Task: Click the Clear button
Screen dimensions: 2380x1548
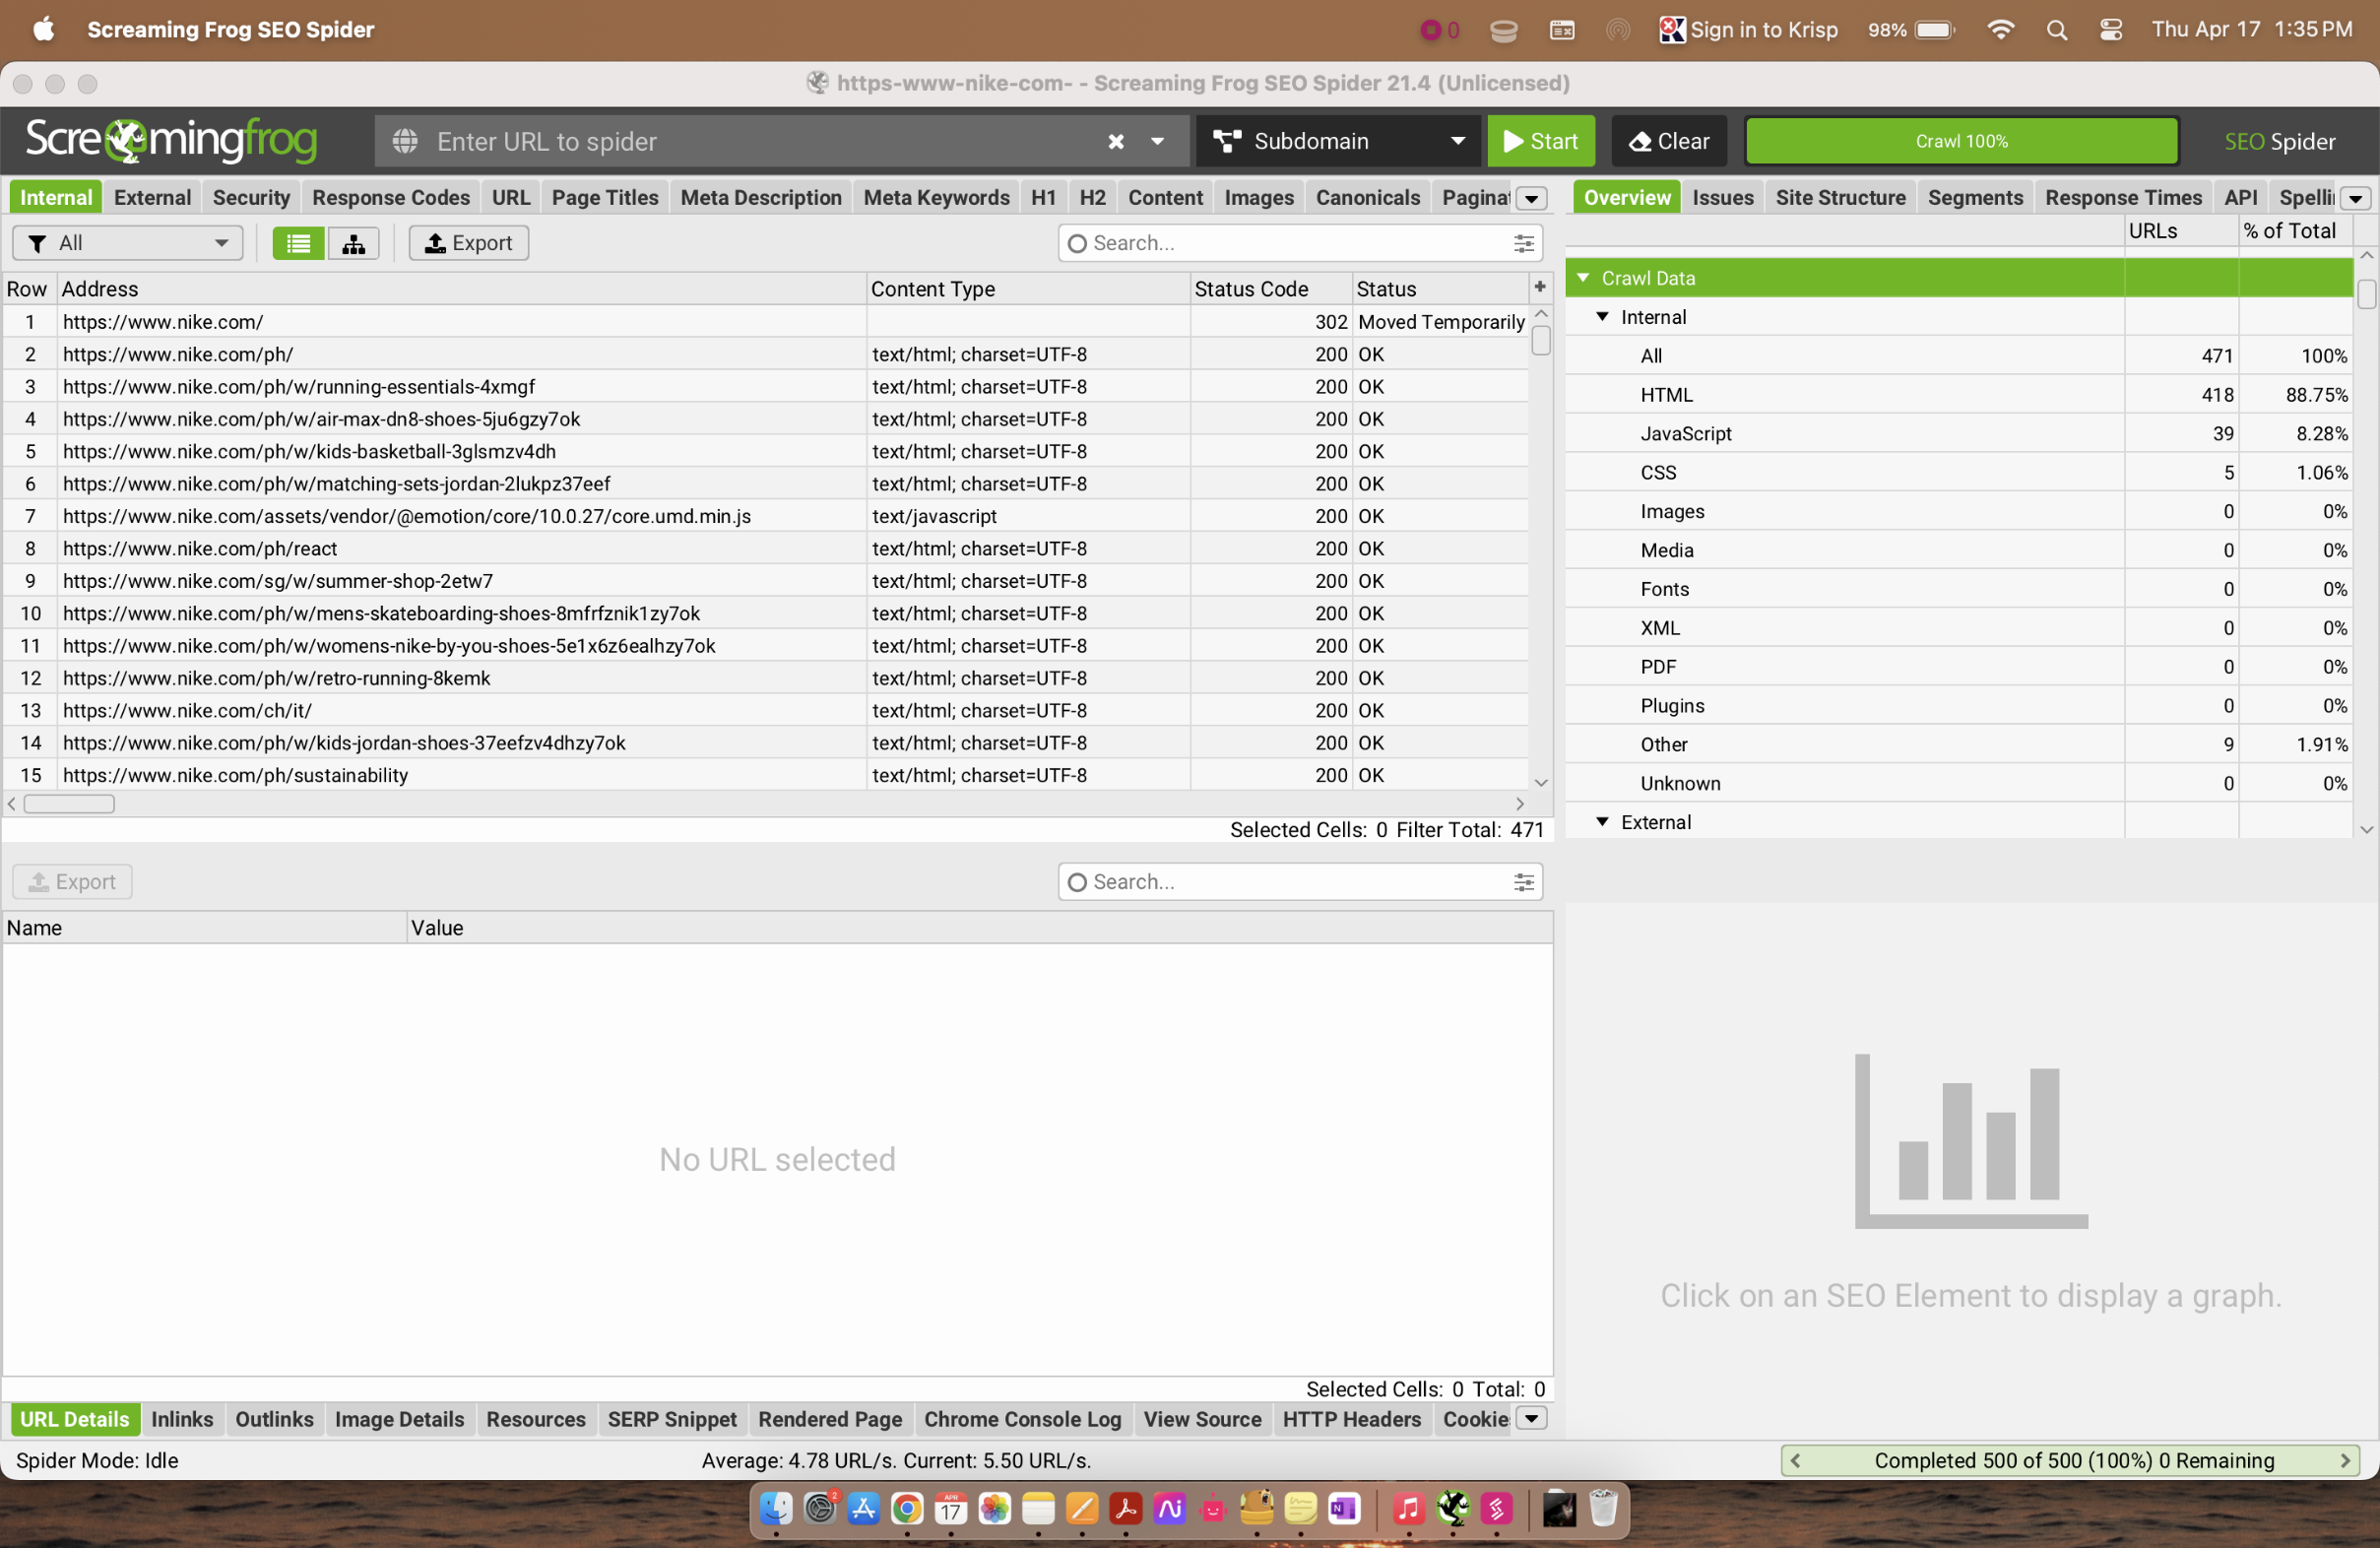Action: (x=1668, y=142)
